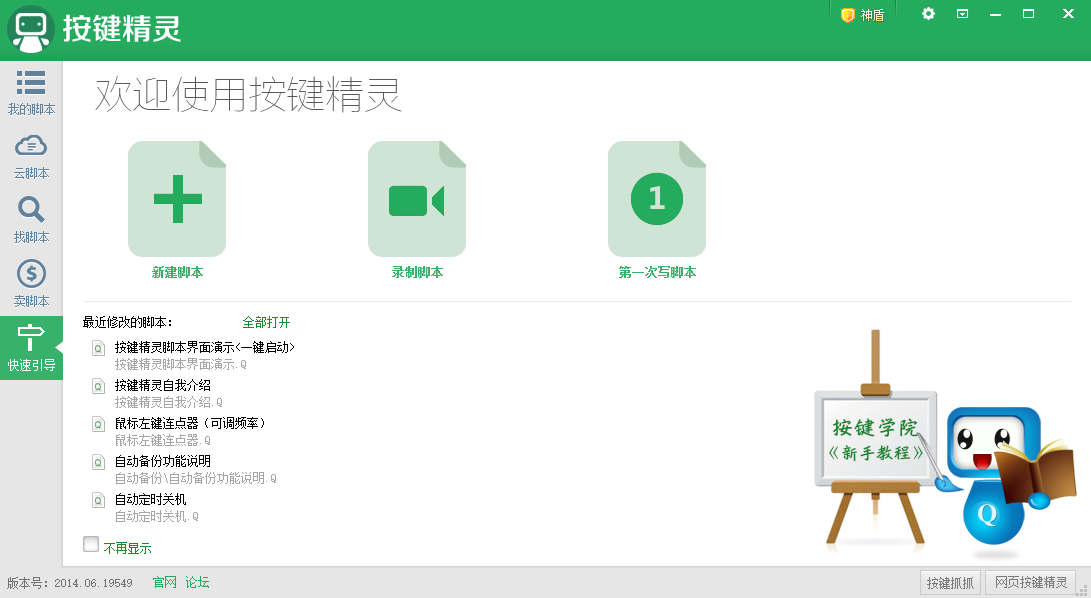The height and width of the screenshot is (598, 1091).
Task: Check the 不再显示 checkbox
Action: click(91, 545)
